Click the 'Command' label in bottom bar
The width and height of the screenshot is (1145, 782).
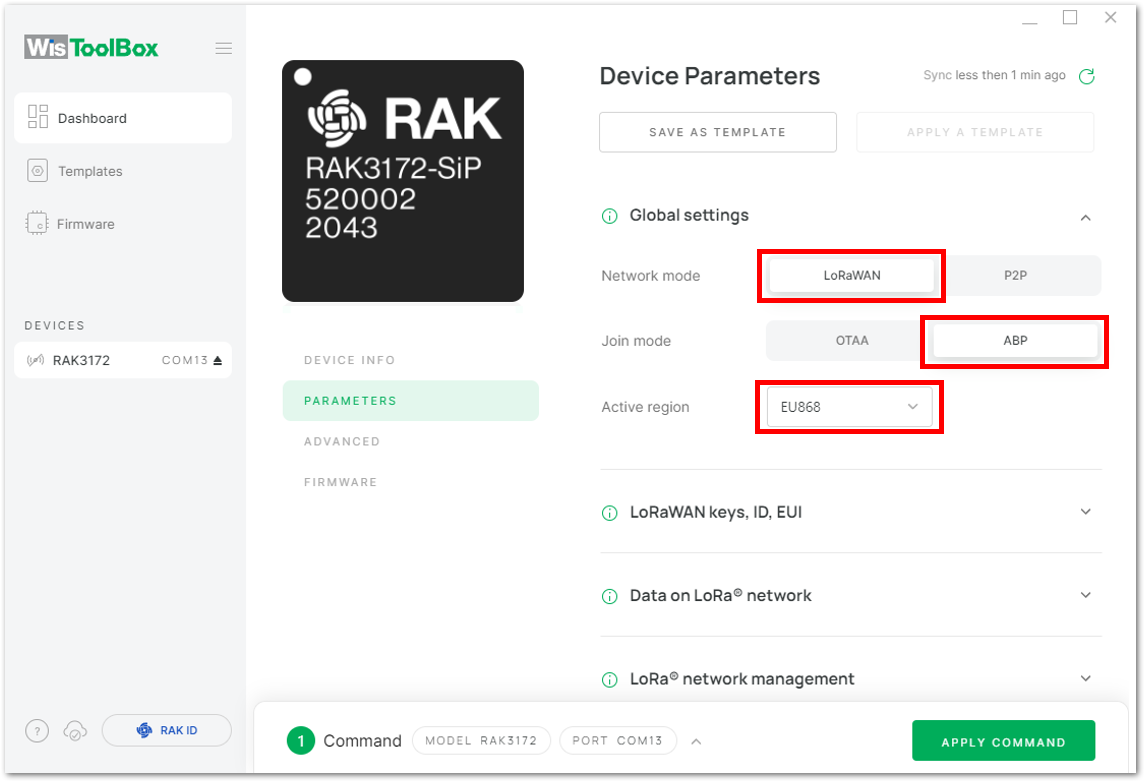click(362, 741)
